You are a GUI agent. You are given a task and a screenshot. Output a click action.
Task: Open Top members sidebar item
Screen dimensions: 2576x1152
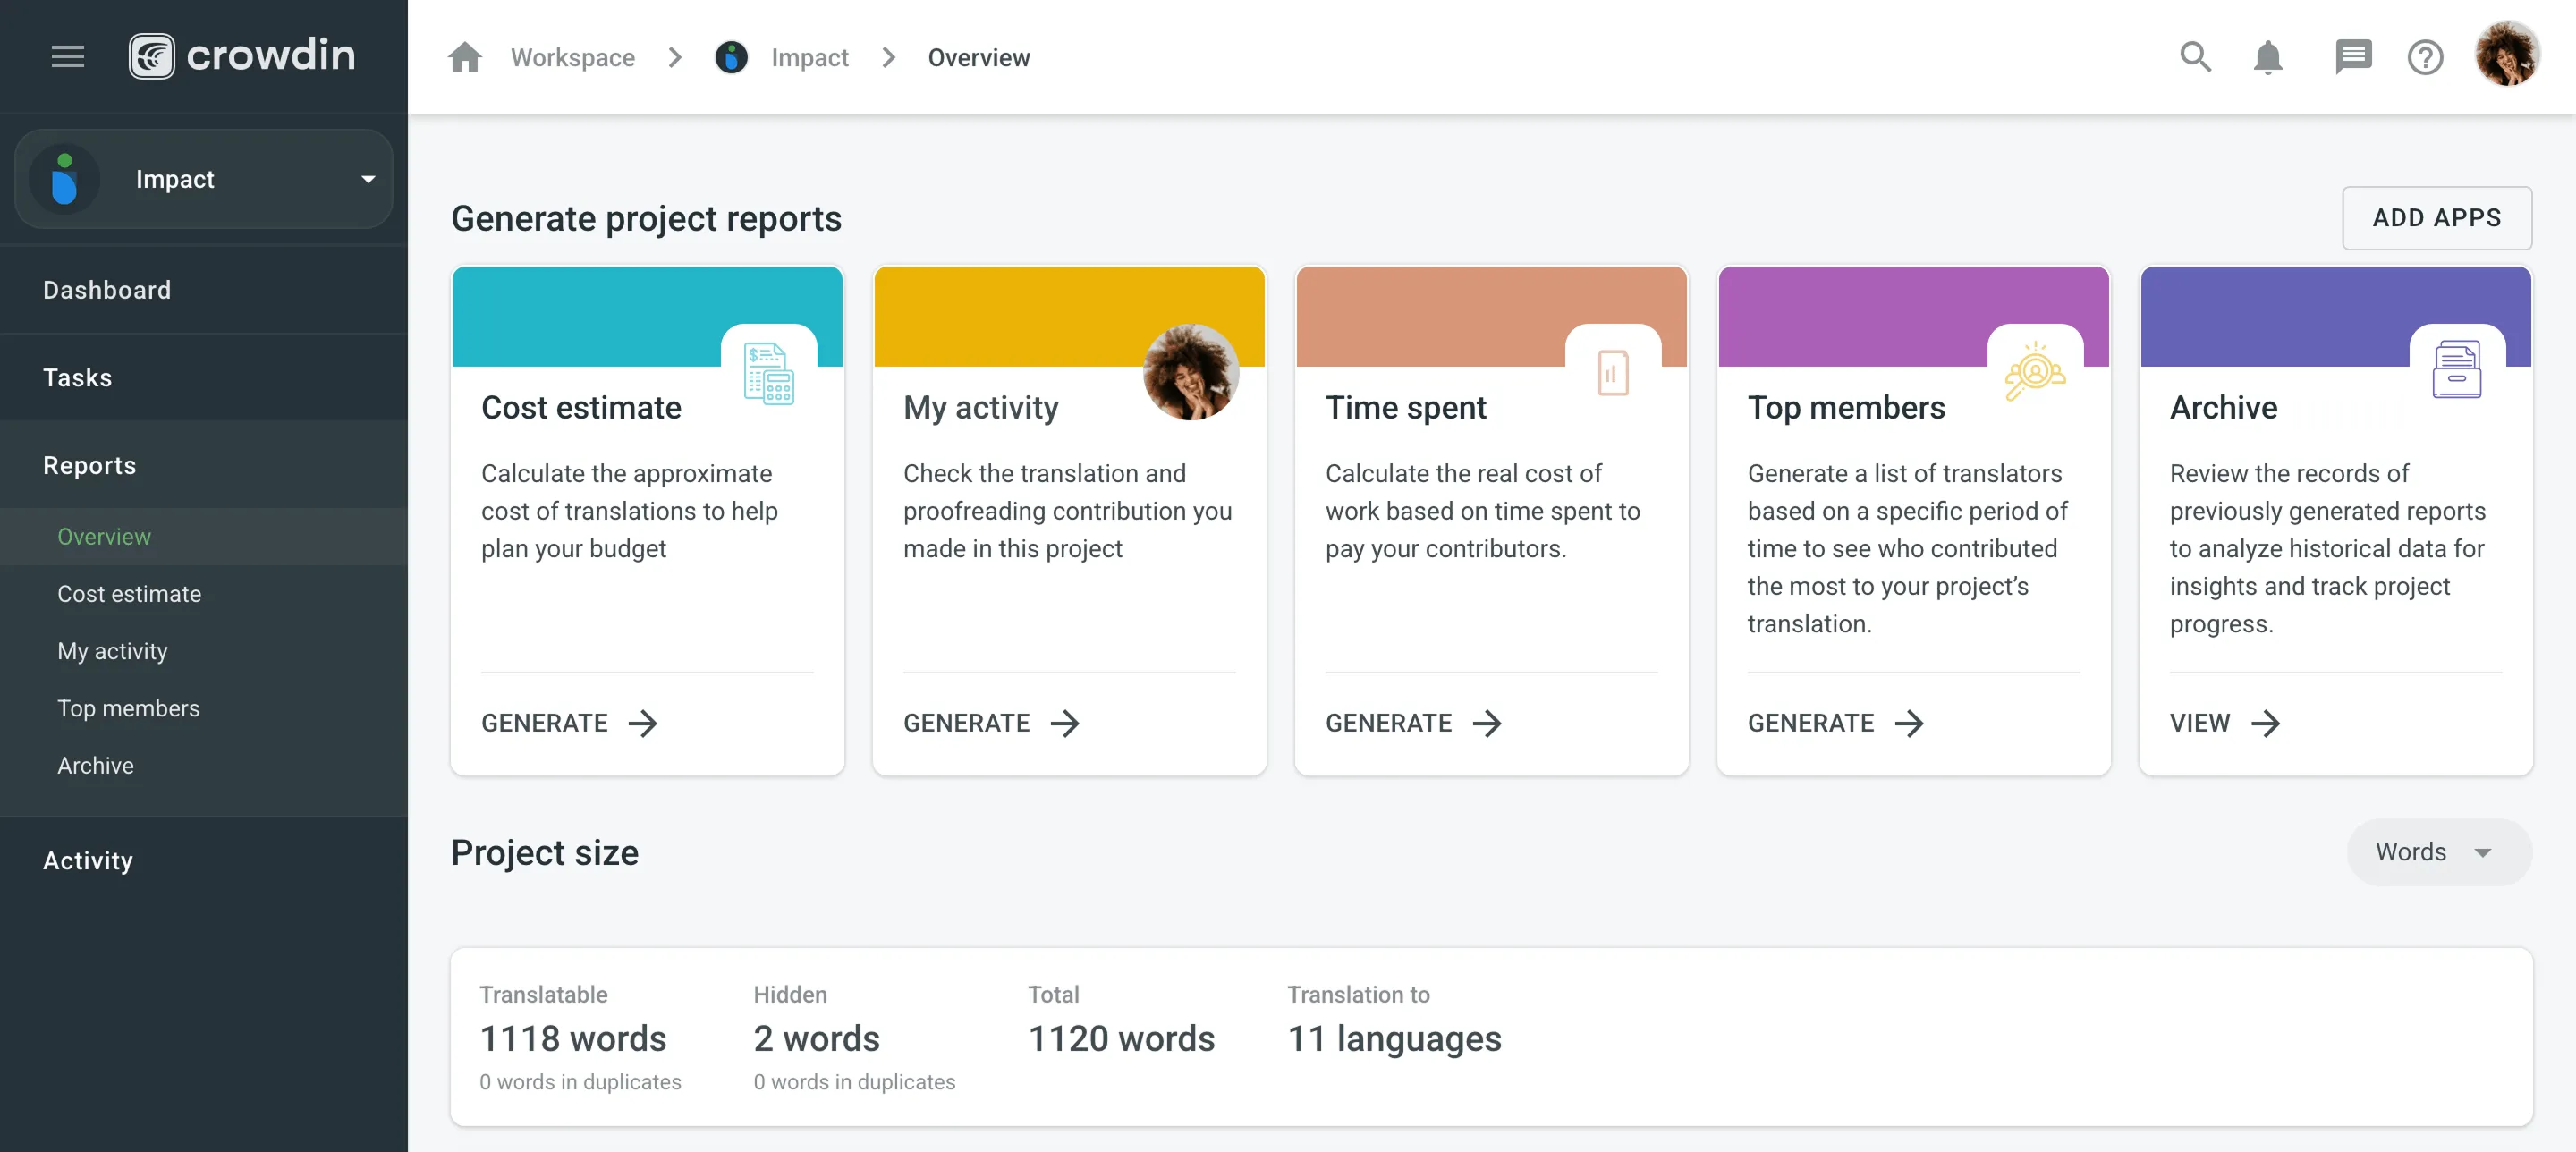[x=128, y=708]
